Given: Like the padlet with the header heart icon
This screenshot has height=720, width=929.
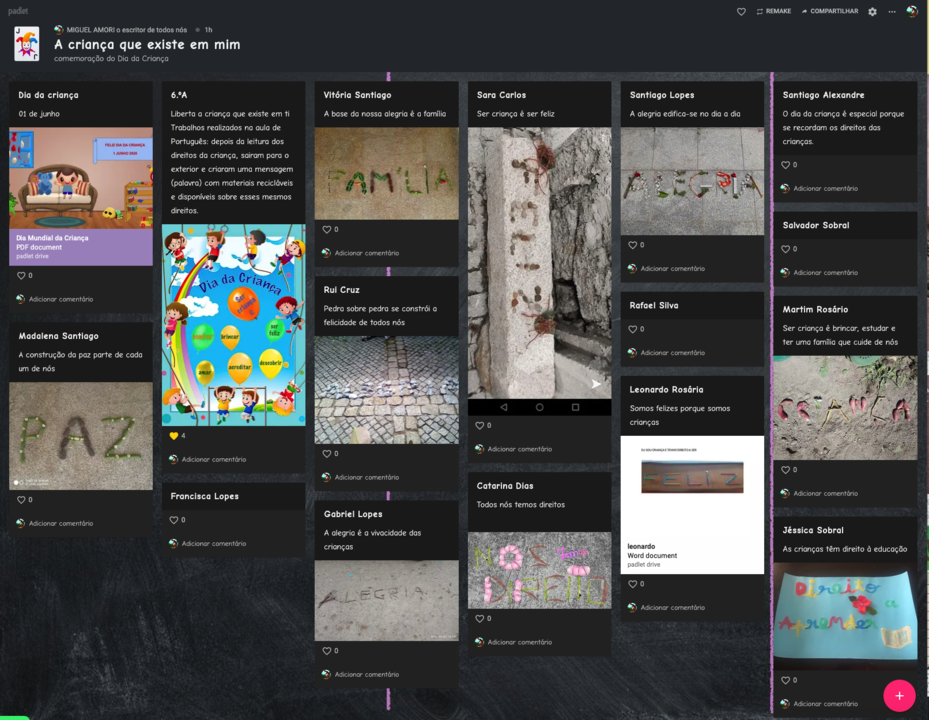Looking at the screenshot, I should tap(741, 12).
